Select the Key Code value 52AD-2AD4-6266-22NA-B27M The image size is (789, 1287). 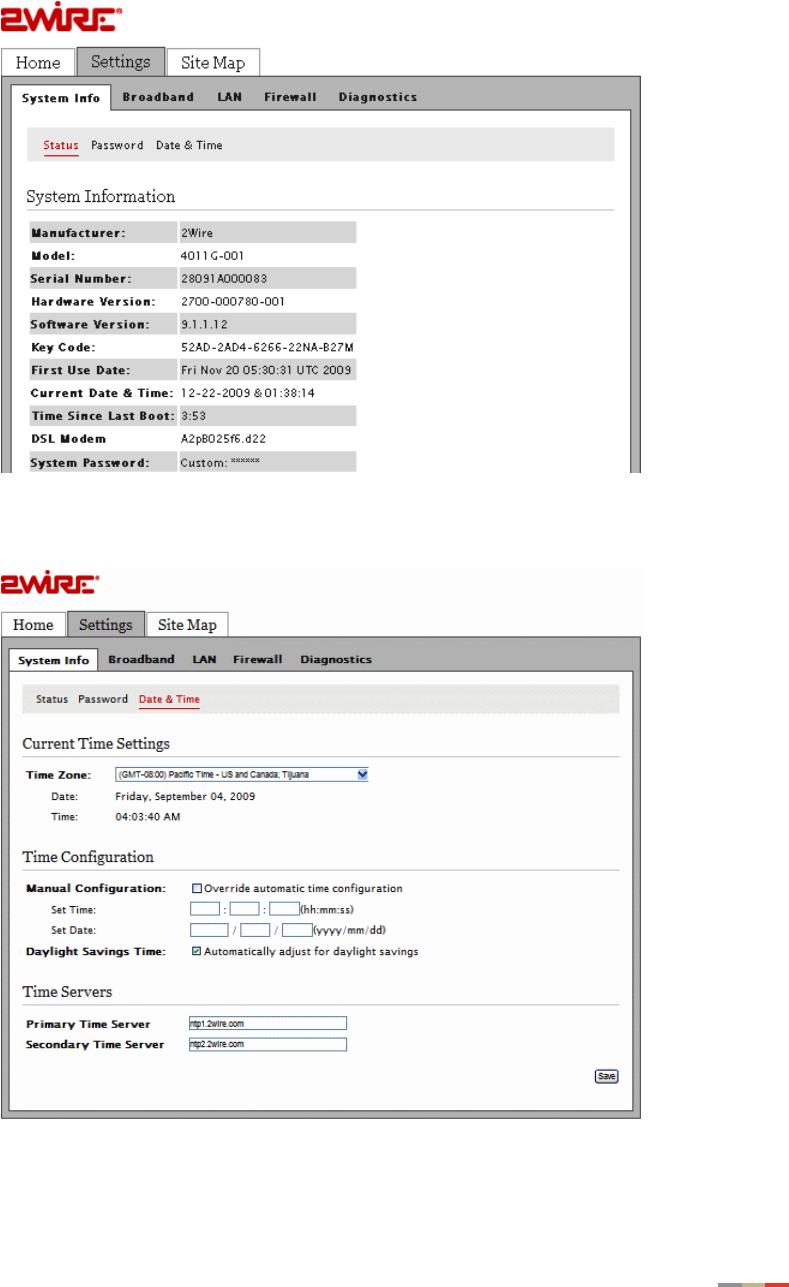[x=267, y=347]
